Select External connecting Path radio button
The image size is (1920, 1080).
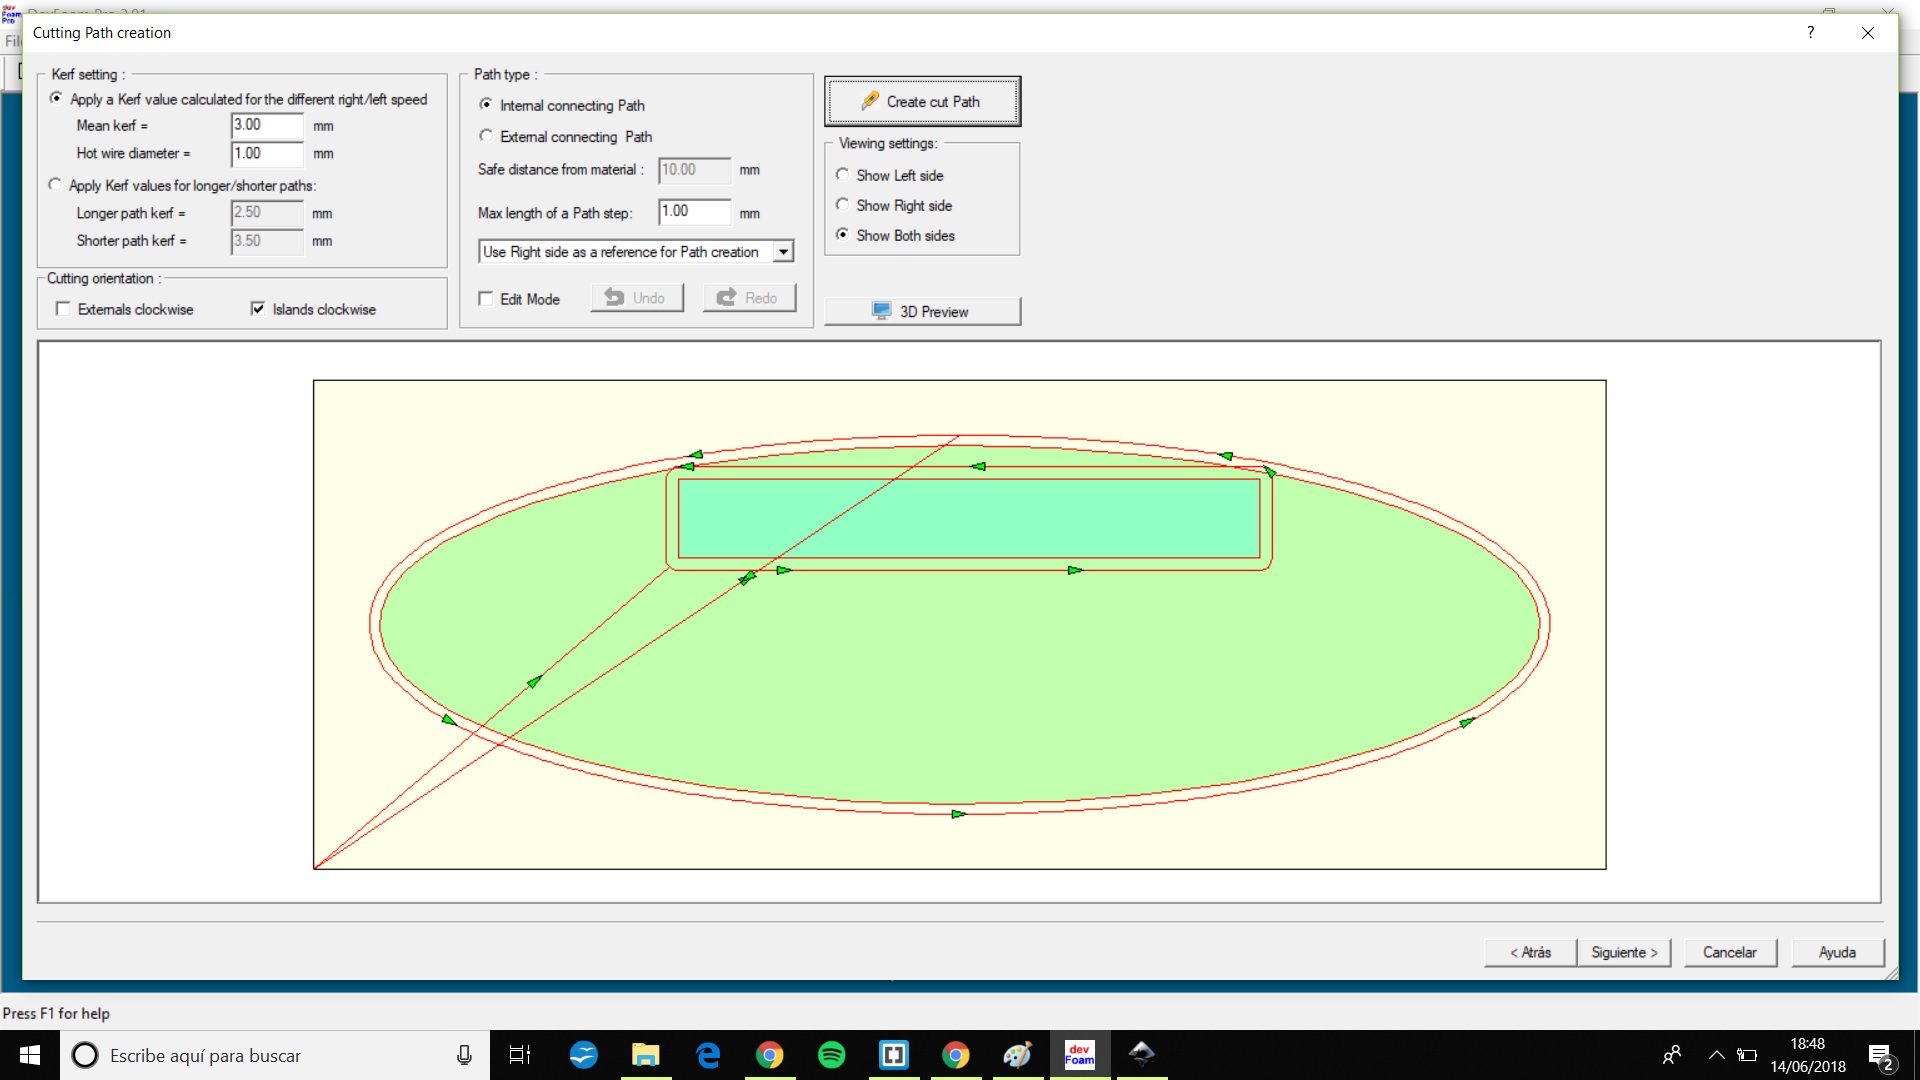[486, 136]
